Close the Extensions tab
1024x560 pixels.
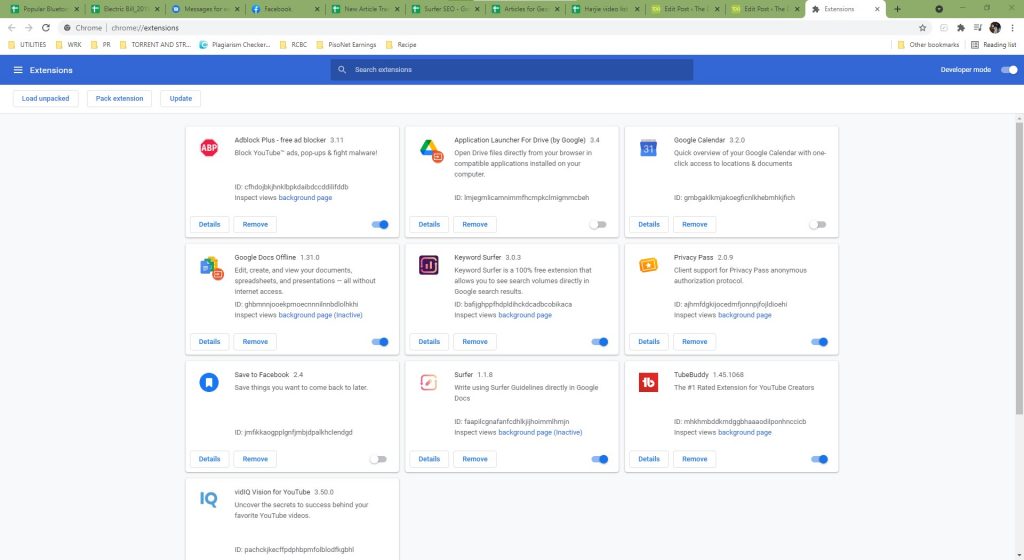point(877,9)
